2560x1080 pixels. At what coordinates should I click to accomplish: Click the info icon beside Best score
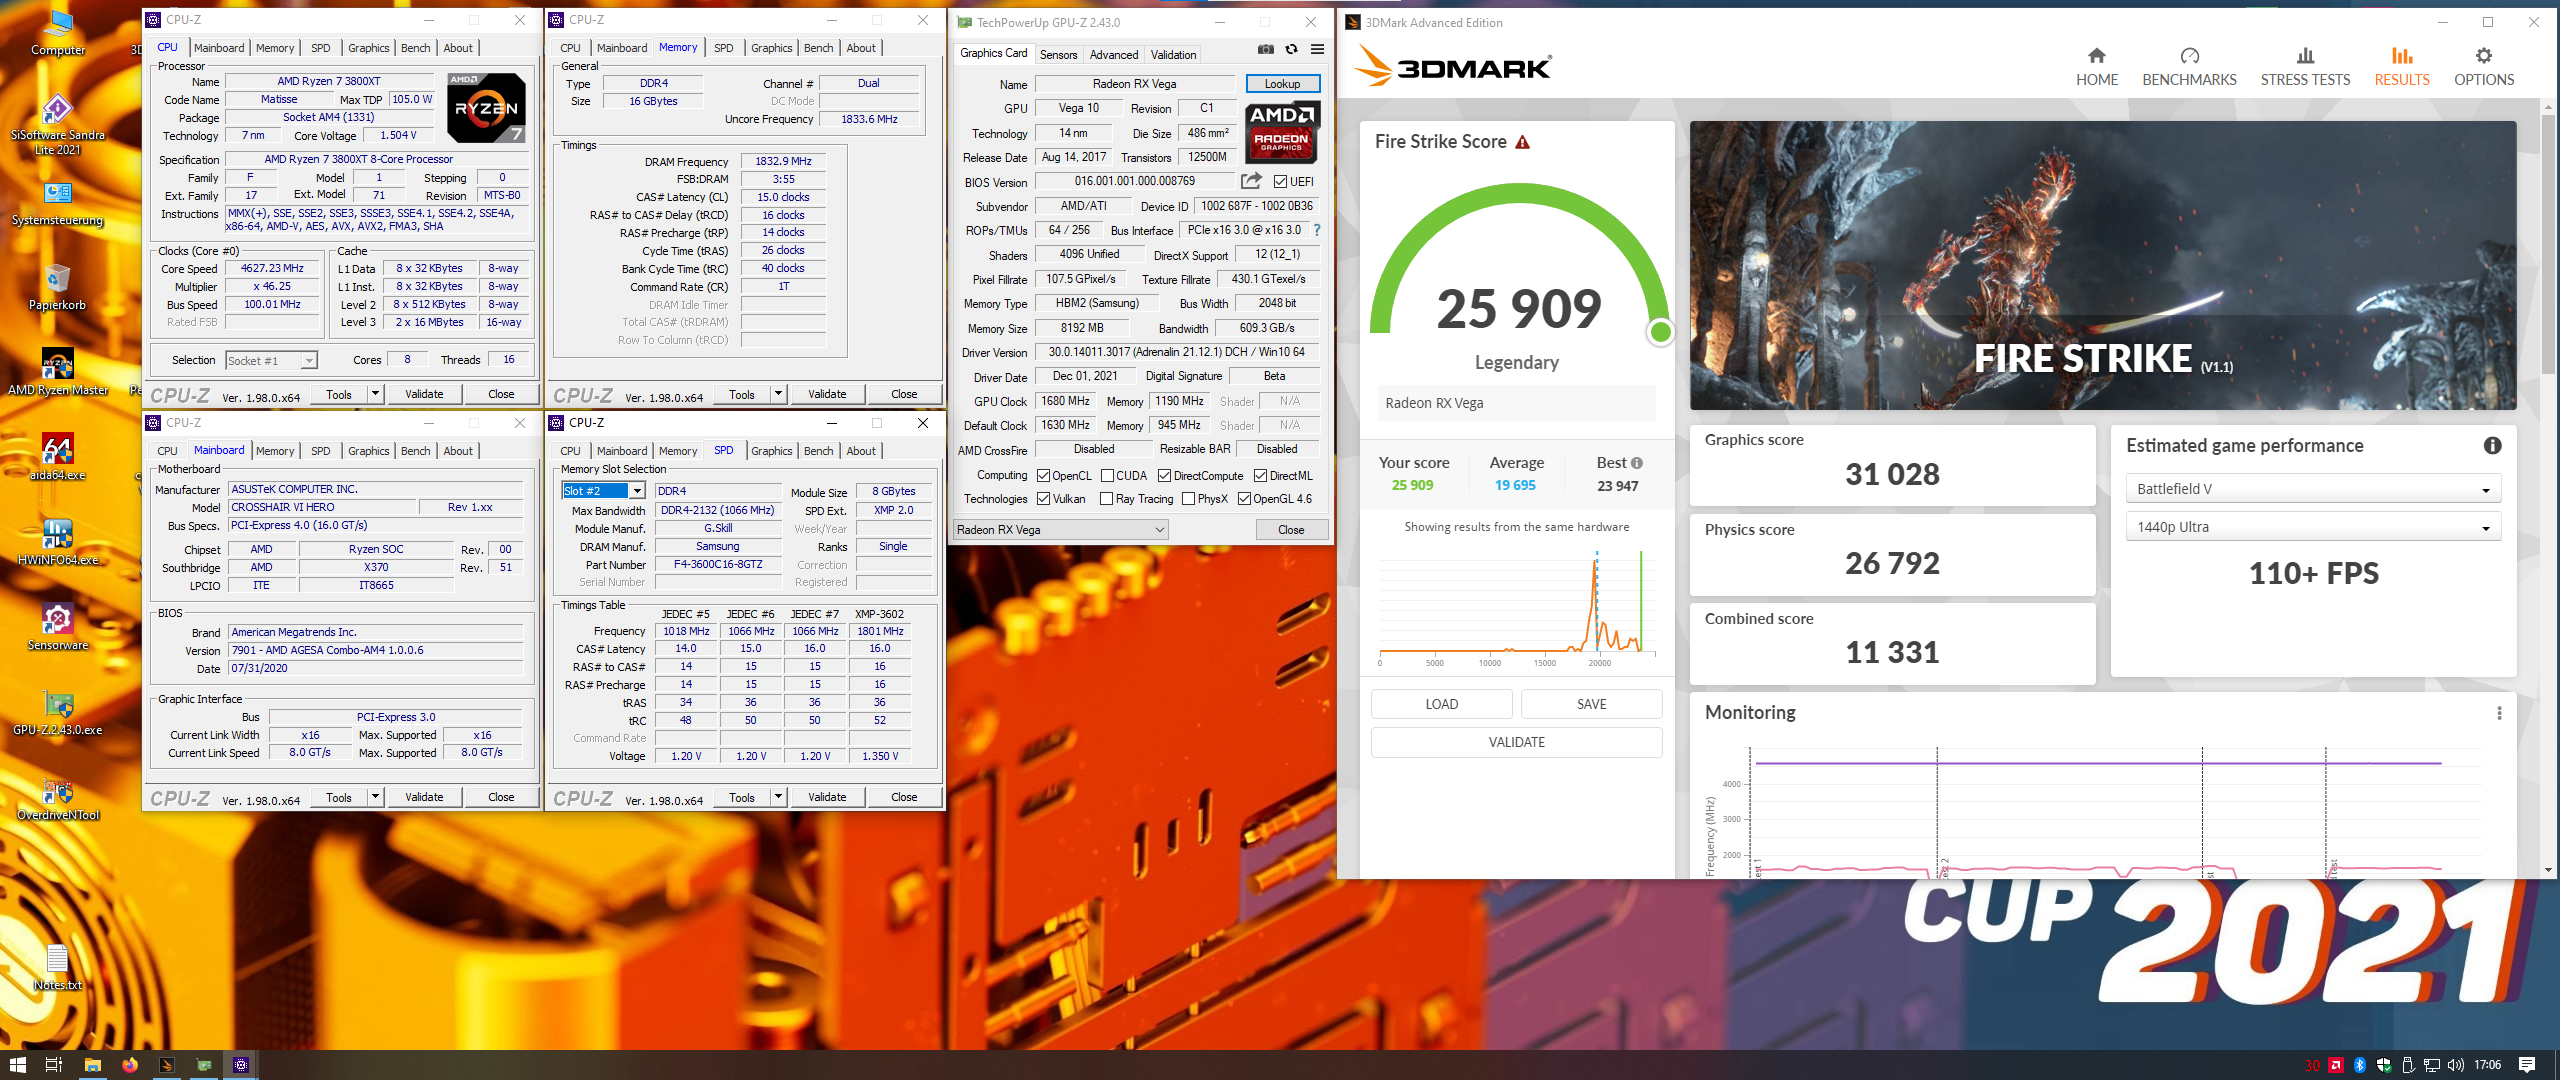click(x=1637, y=463)
